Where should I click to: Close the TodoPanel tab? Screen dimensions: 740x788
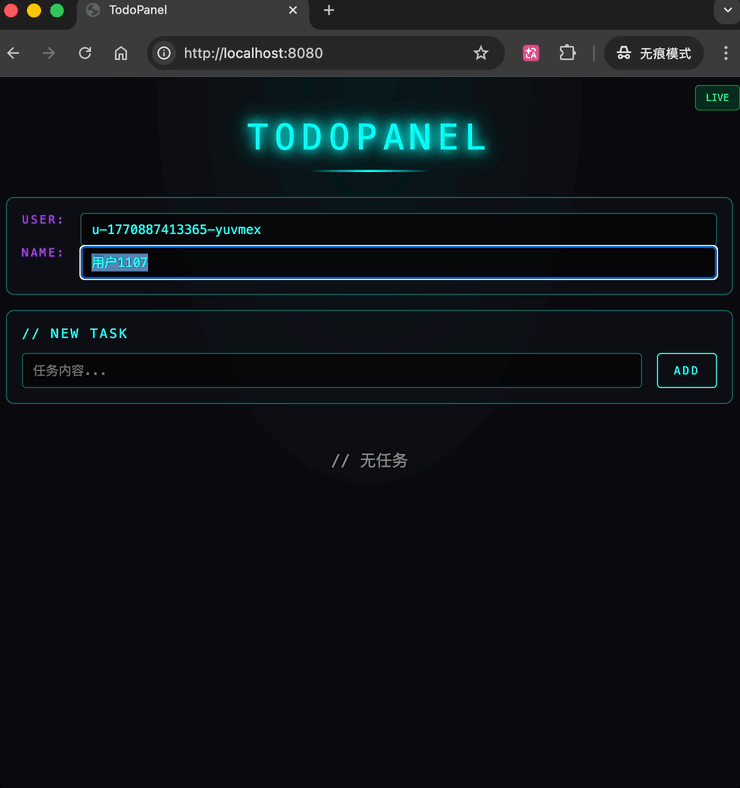[293, 11]
